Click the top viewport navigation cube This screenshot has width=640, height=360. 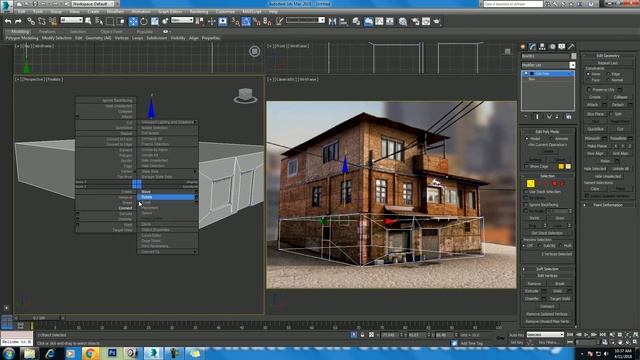[255, 51]
